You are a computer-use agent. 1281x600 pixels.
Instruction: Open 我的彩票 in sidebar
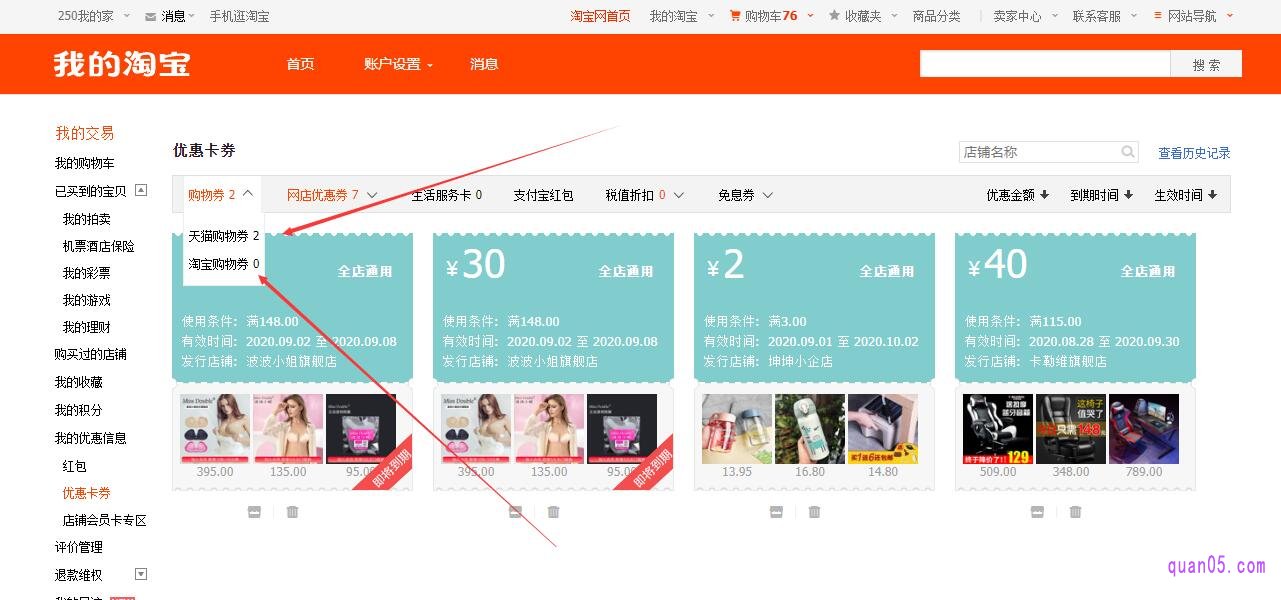tap(87, 273)
